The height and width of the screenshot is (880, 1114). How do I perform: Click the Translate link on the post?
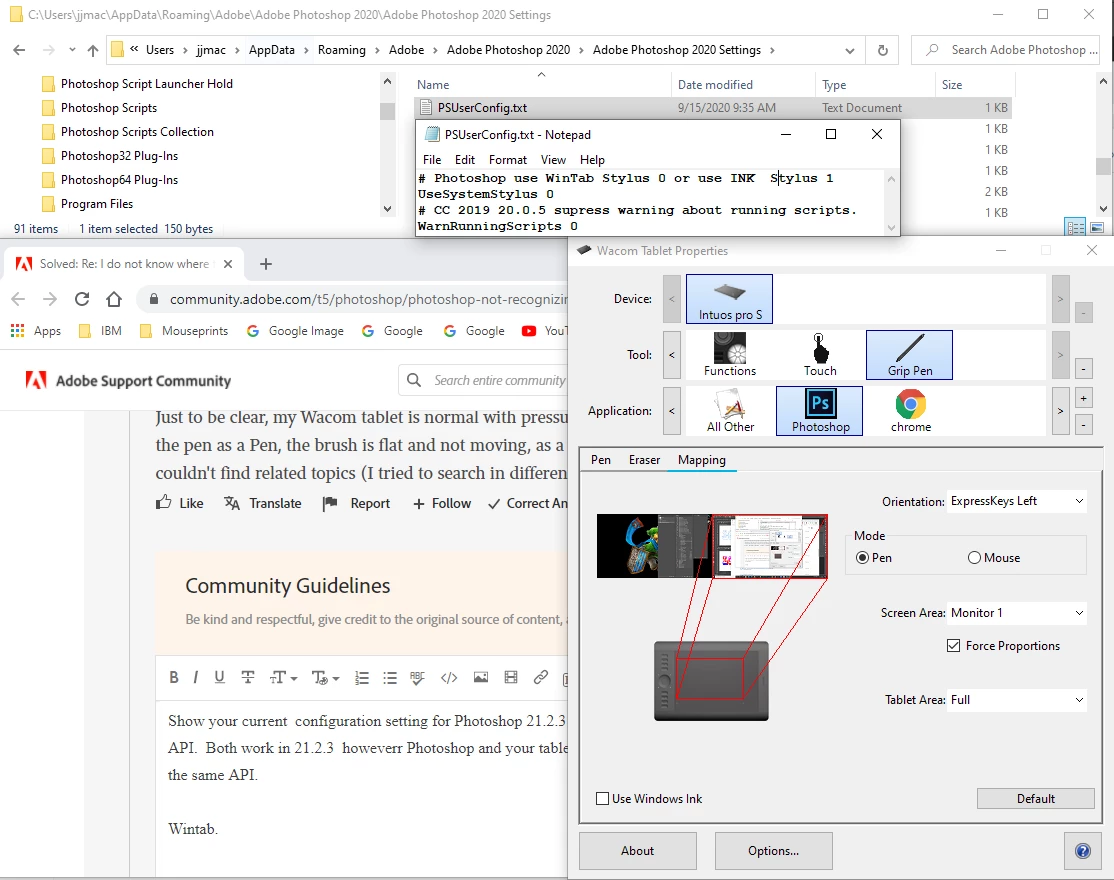pos(262,503)
